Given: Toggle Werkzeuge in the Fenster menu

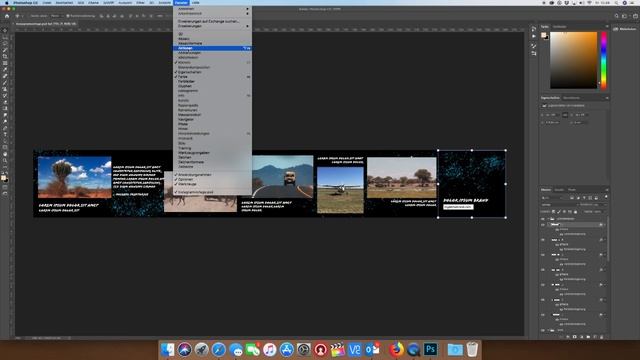Looking at the screenshot, I should click(x=212, y=184).
